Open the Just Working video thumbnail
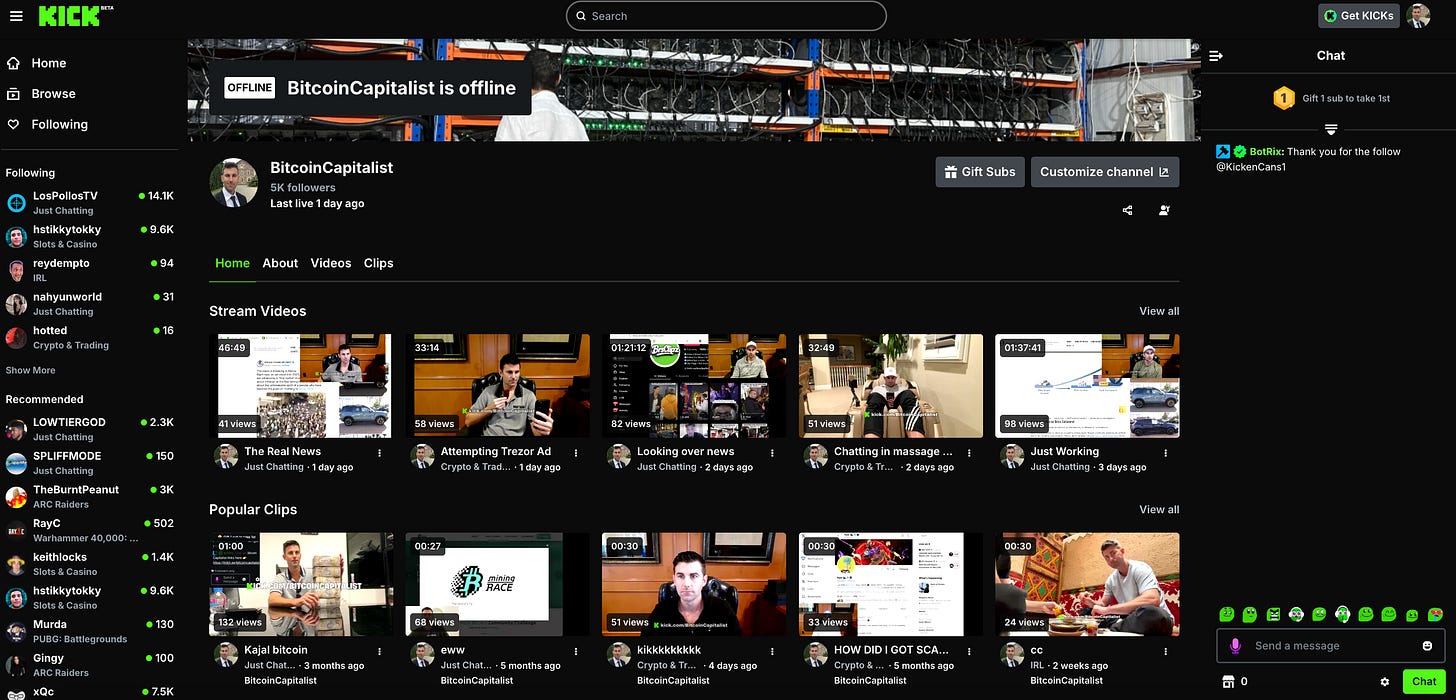 pyautogui.click(x=1087, y=386)
